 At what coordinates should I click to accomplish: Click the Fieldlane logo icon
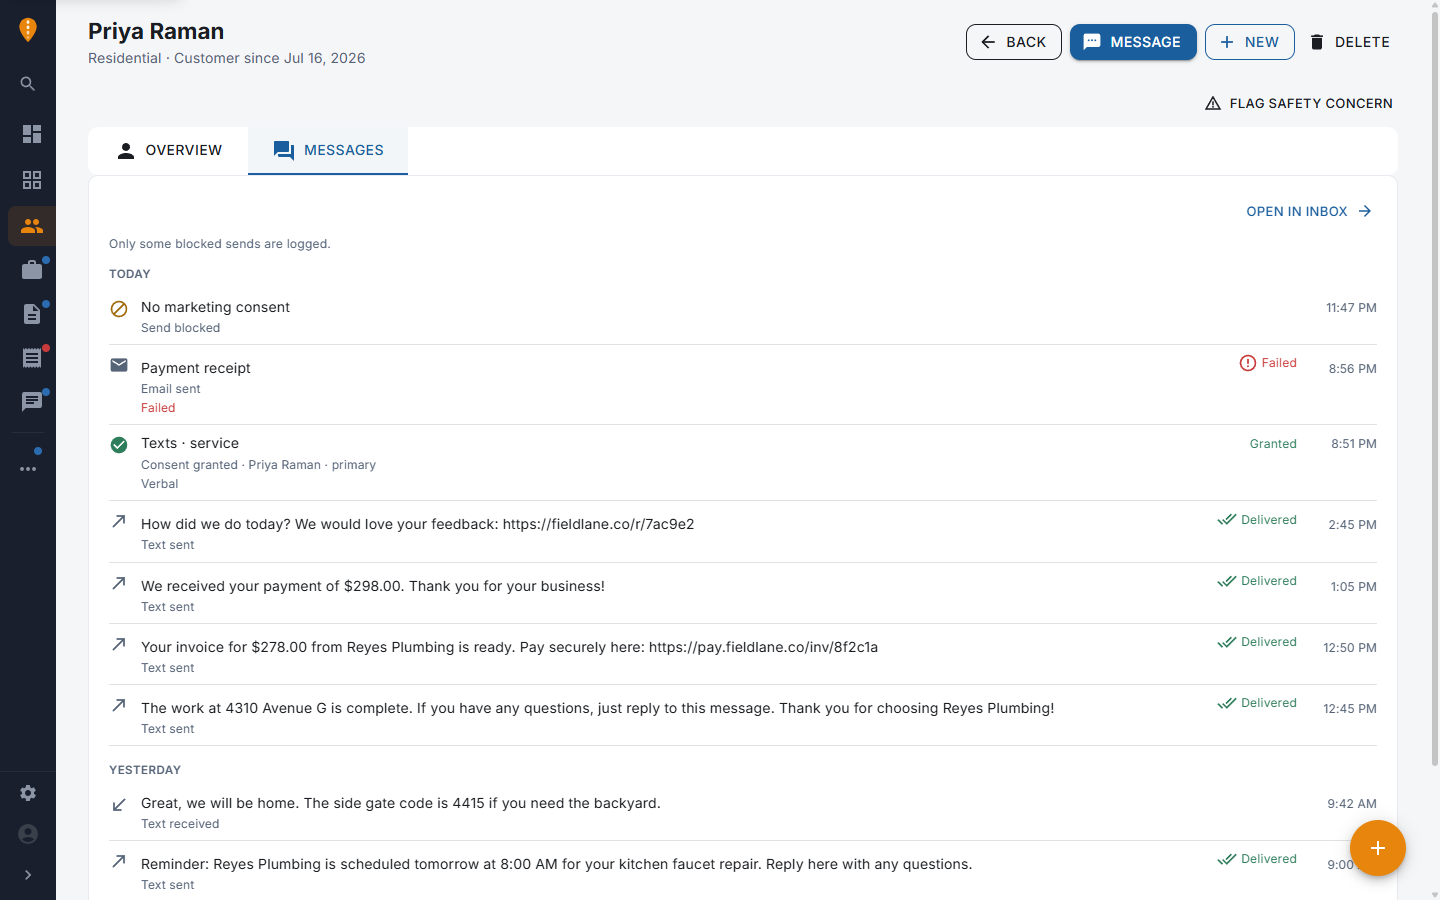pyautogui.click(x=28, y=29)
